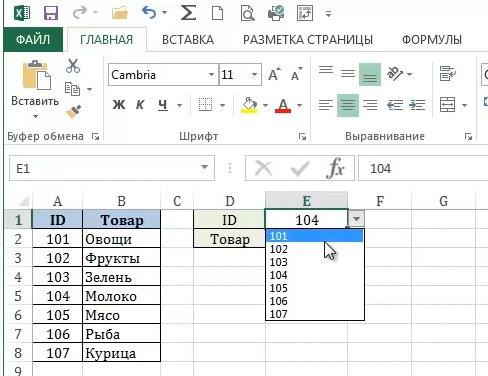Viewport: 488px width, 376px height.
Task: Toggle bold formatting Ж
Action: 119,105
